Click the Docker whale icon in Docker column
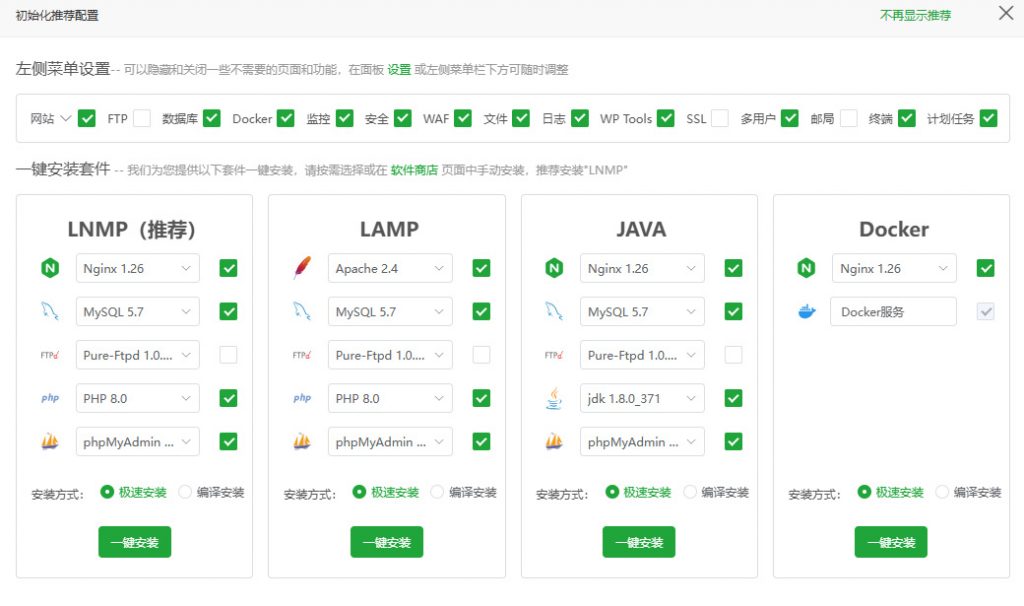 pos(806,311)
